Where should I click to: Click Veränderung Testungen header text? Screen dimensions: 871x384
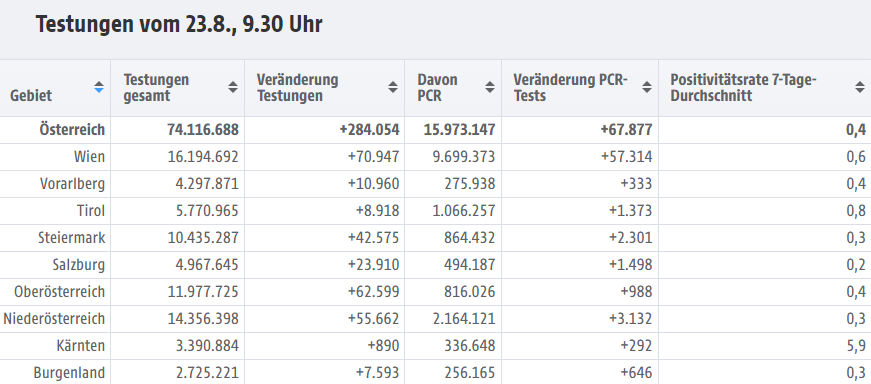click(297, 88)
